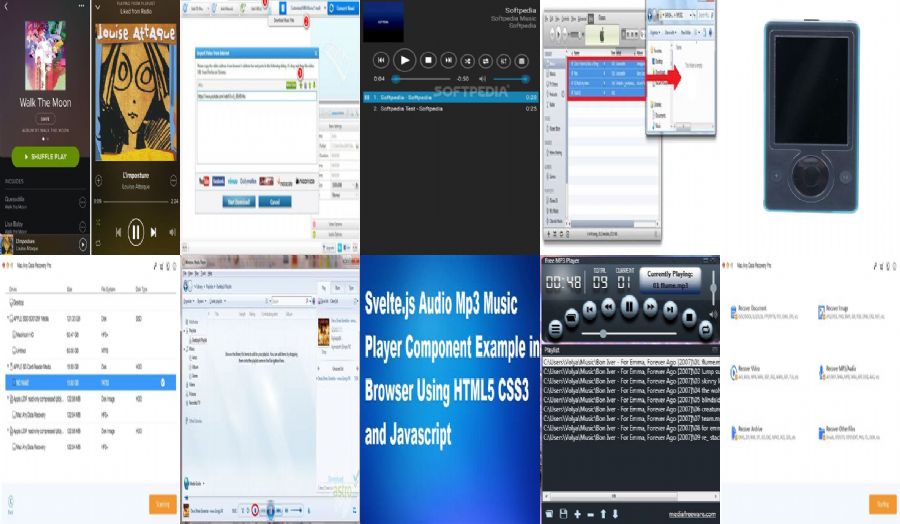Click the Play button in Softpedia player
Image resolution: width=900 pixels, height=524 pixels.
pos(404,60)
